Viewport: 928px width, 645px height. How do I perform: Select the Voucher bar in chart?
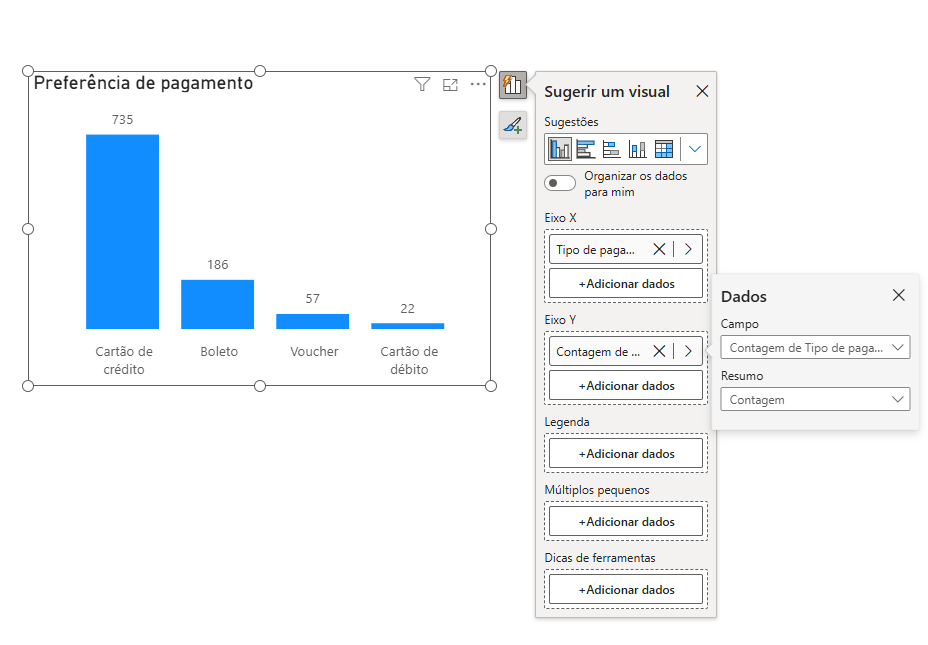click(312, 321)
